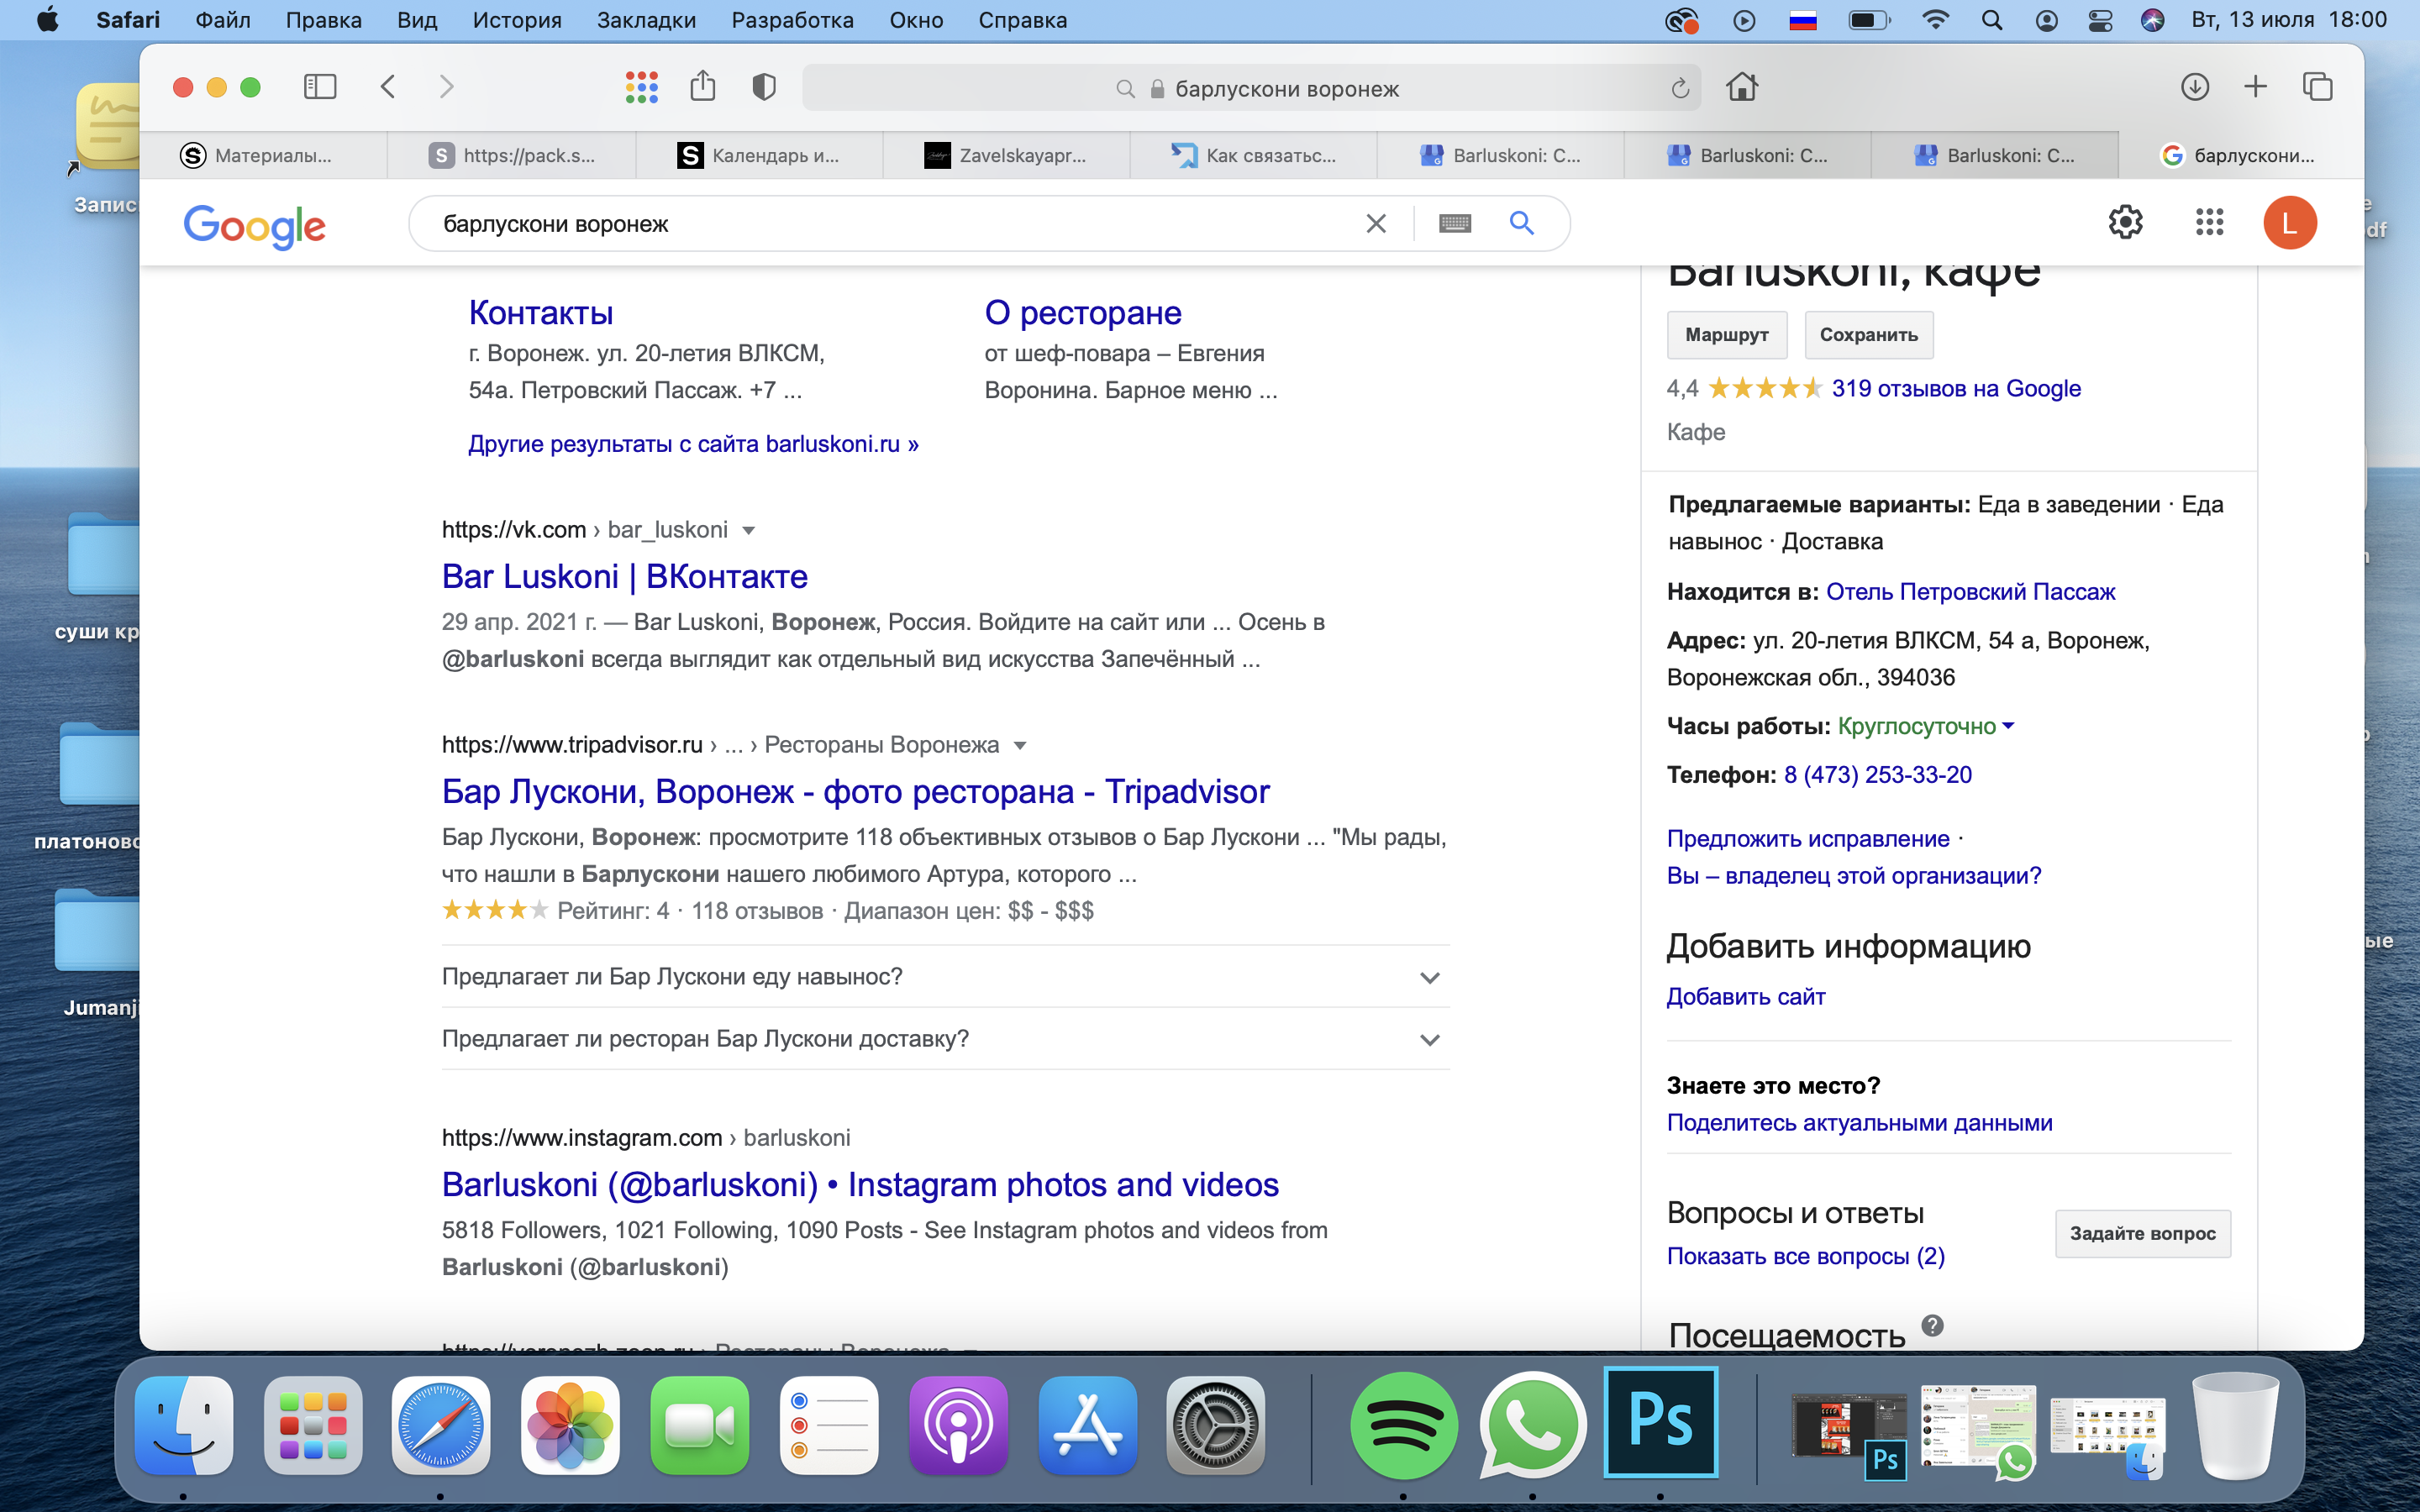The height and width of the screenshot is (1512, 2420).
Task: Call phone link 8 (473) 253-33-20
Action: (x=1877, y=775)
